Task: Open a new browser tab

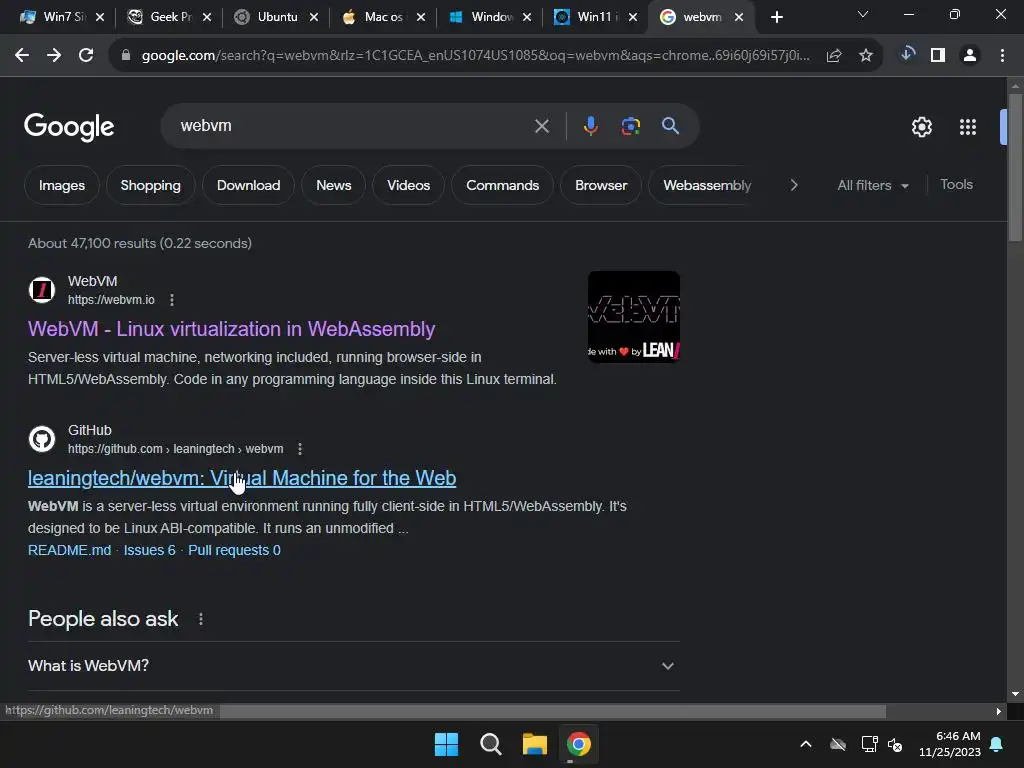Action: 776,18
